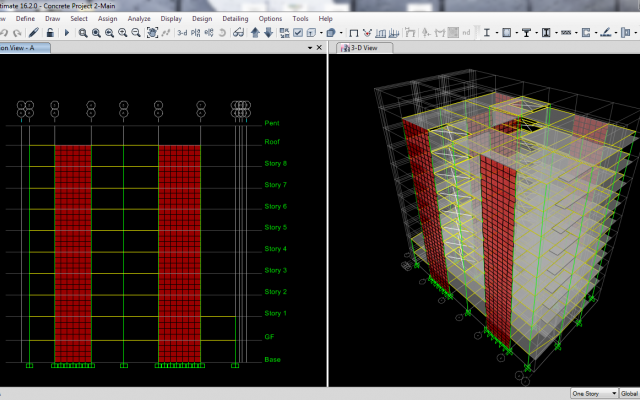Zoom in one step
The height and width of the screenshot is (400, 640).
pyautogui.click(x=122, y=33)
